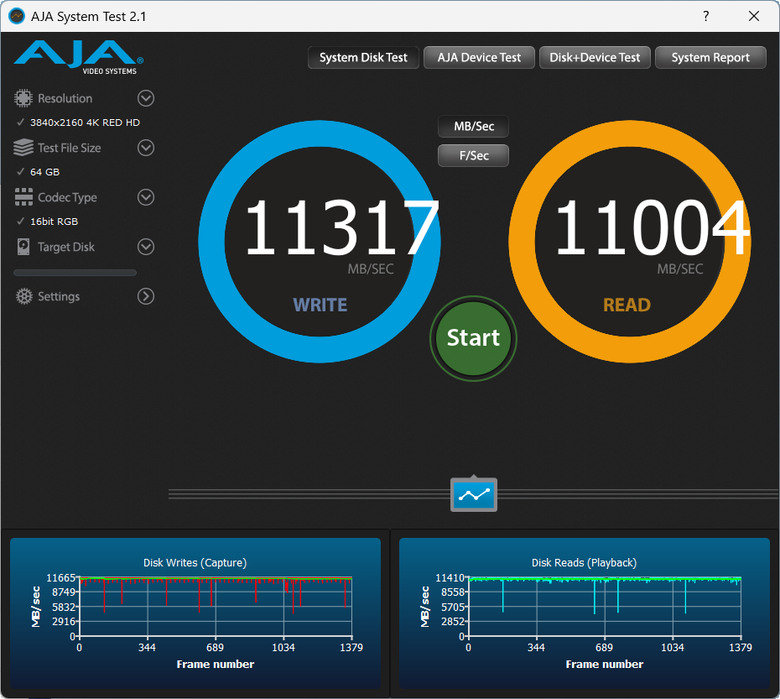Click the Disk Reads (Playback) graph

coord(584,613)
